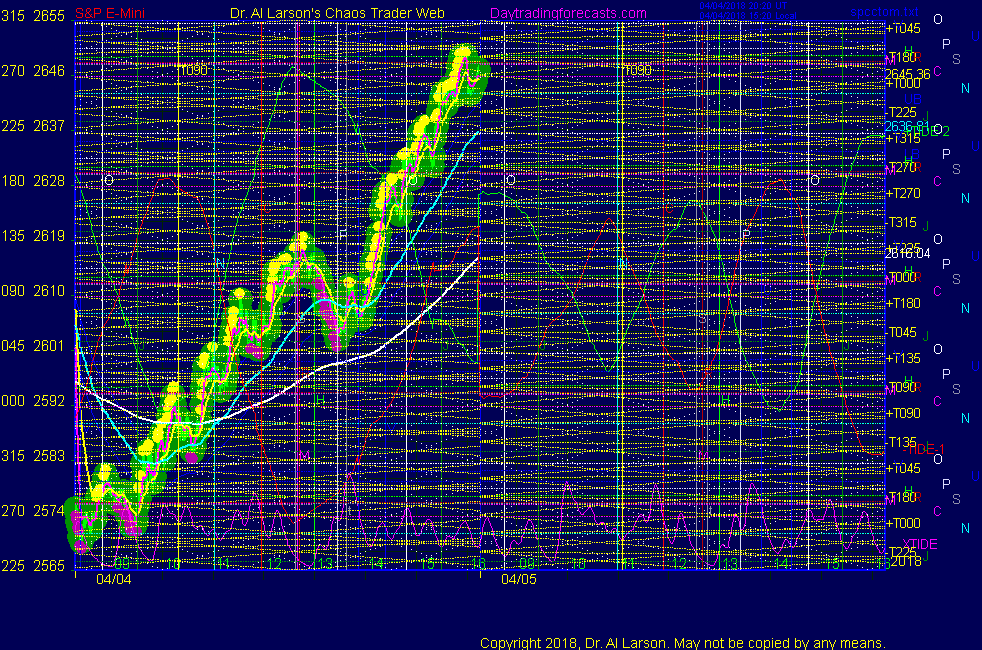Click the magenta XTIDE label
This screenshot has width=982, height=650.
point(913,544)
